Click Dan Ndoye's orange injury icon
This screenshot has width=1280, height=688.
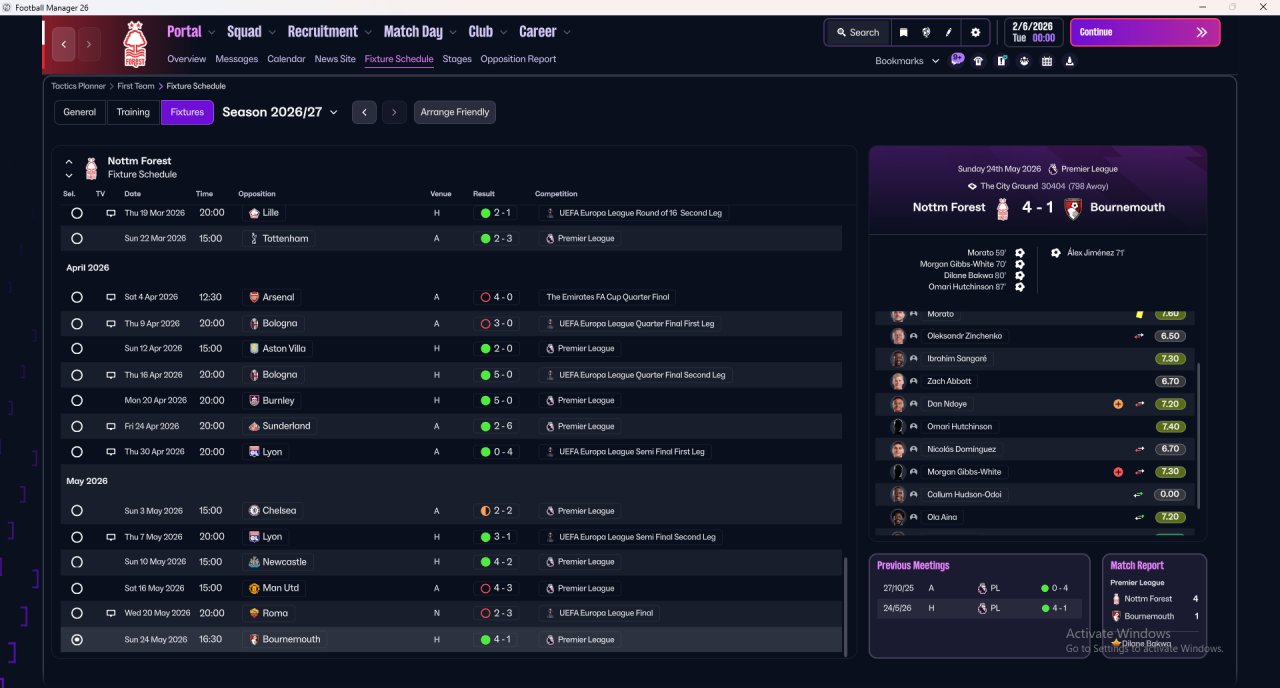point(1118,404)
